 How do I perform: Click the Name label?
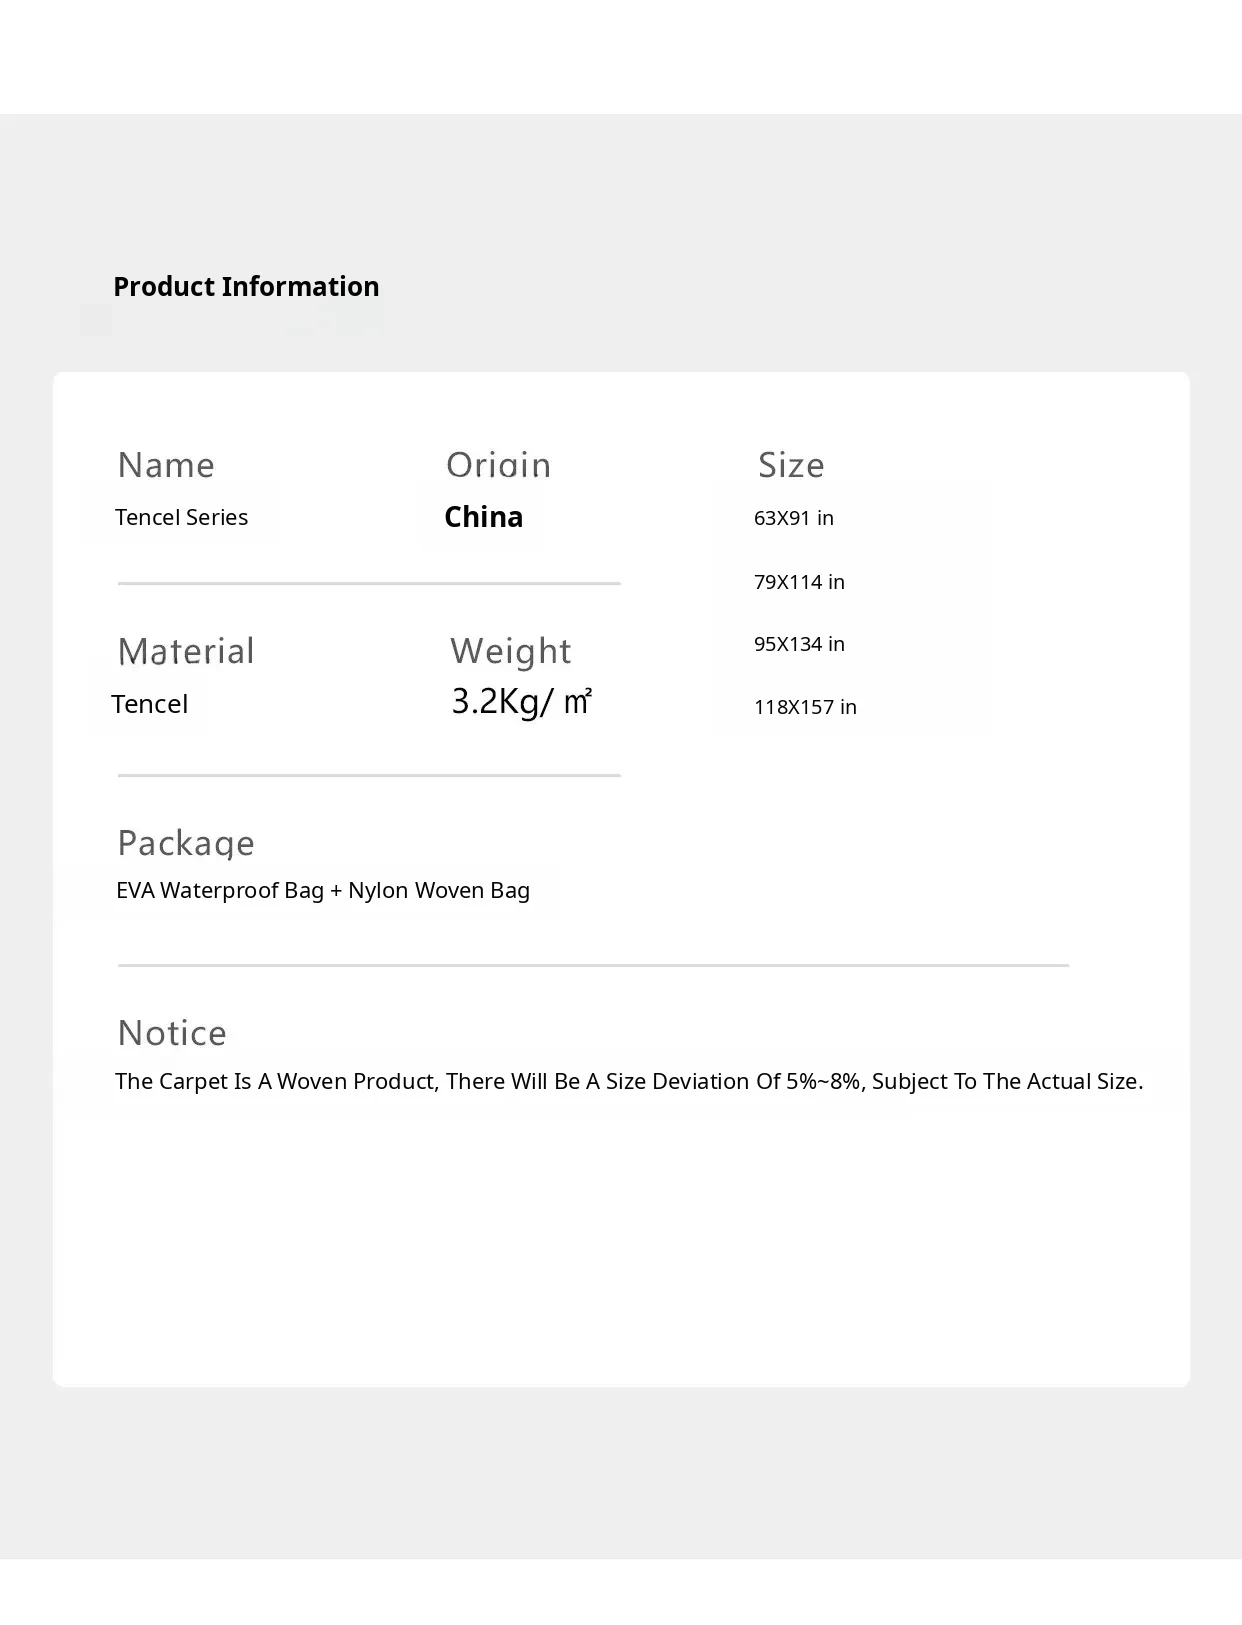166,466
